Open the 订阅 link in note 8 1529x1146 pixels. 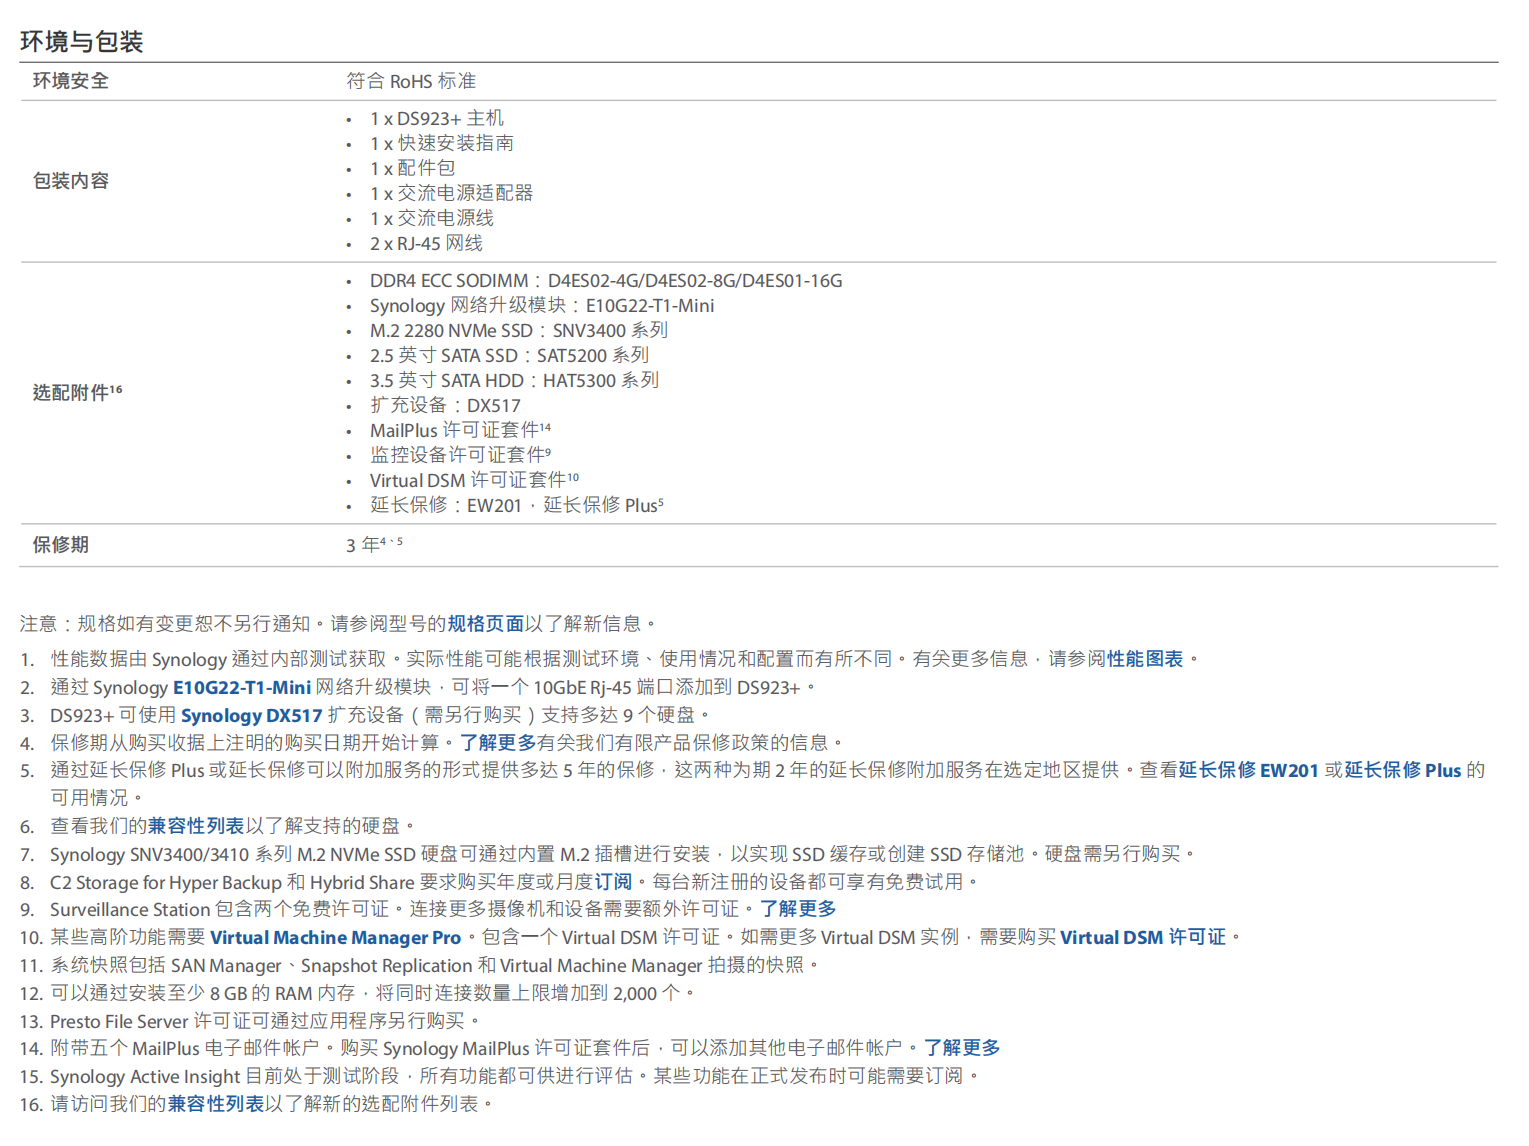[x=613, y=882]
